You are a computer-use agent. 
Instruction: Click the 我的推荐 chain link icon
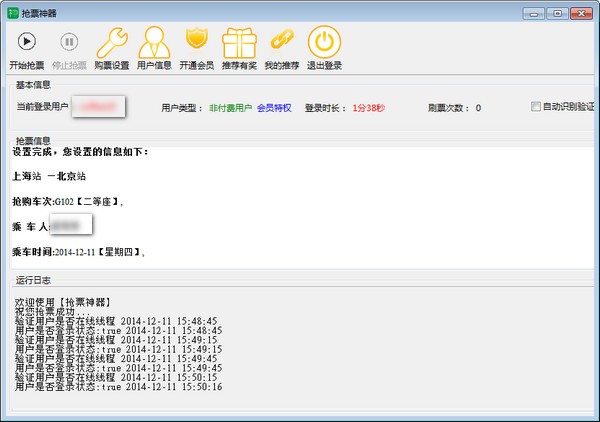click(281, 42)
